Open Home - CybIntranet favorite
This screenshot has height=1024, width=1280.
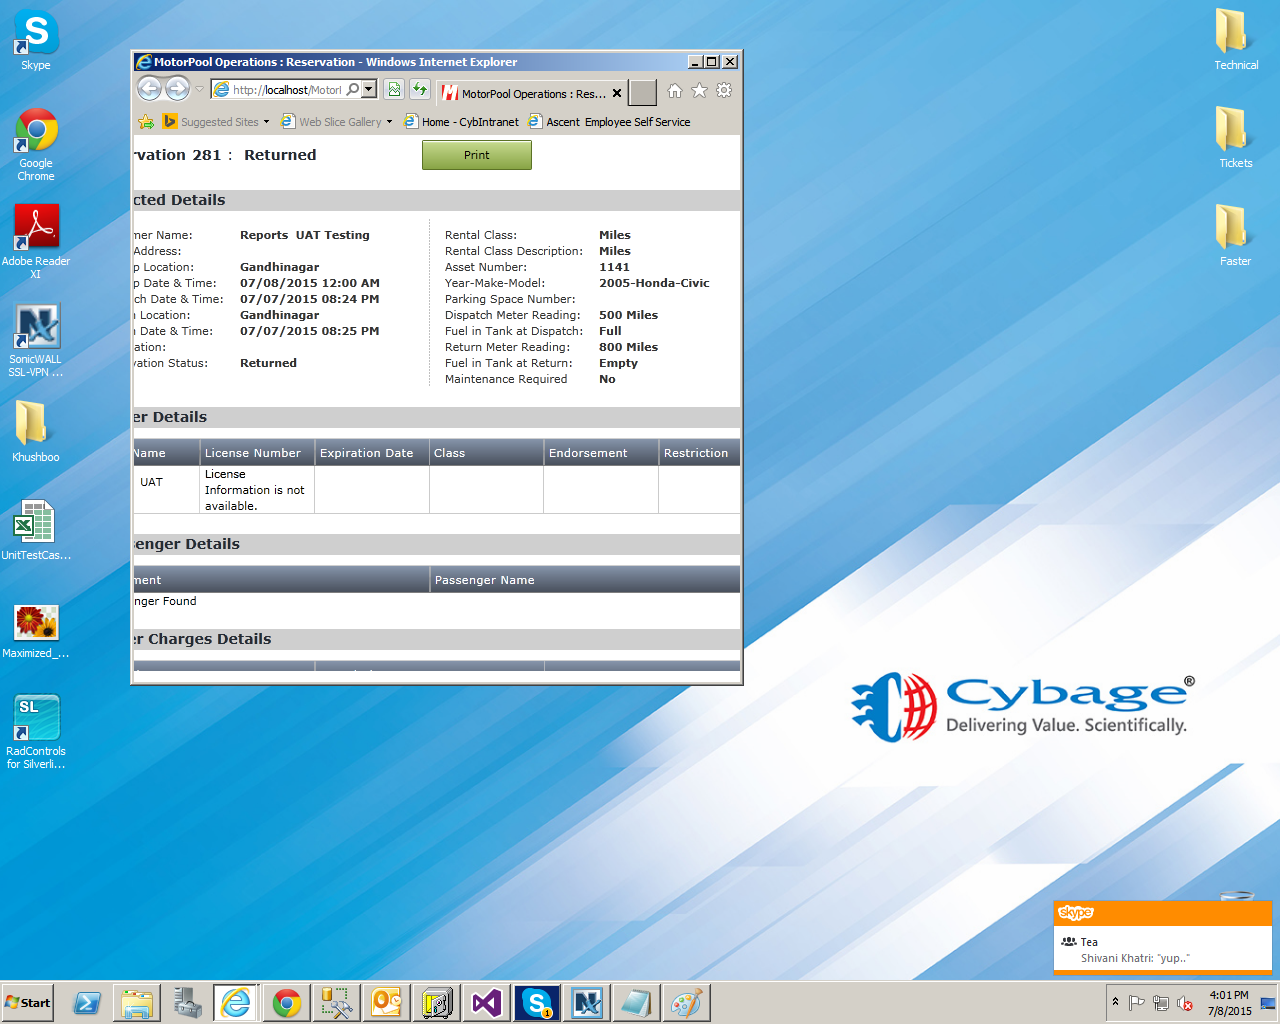point(461,122)
